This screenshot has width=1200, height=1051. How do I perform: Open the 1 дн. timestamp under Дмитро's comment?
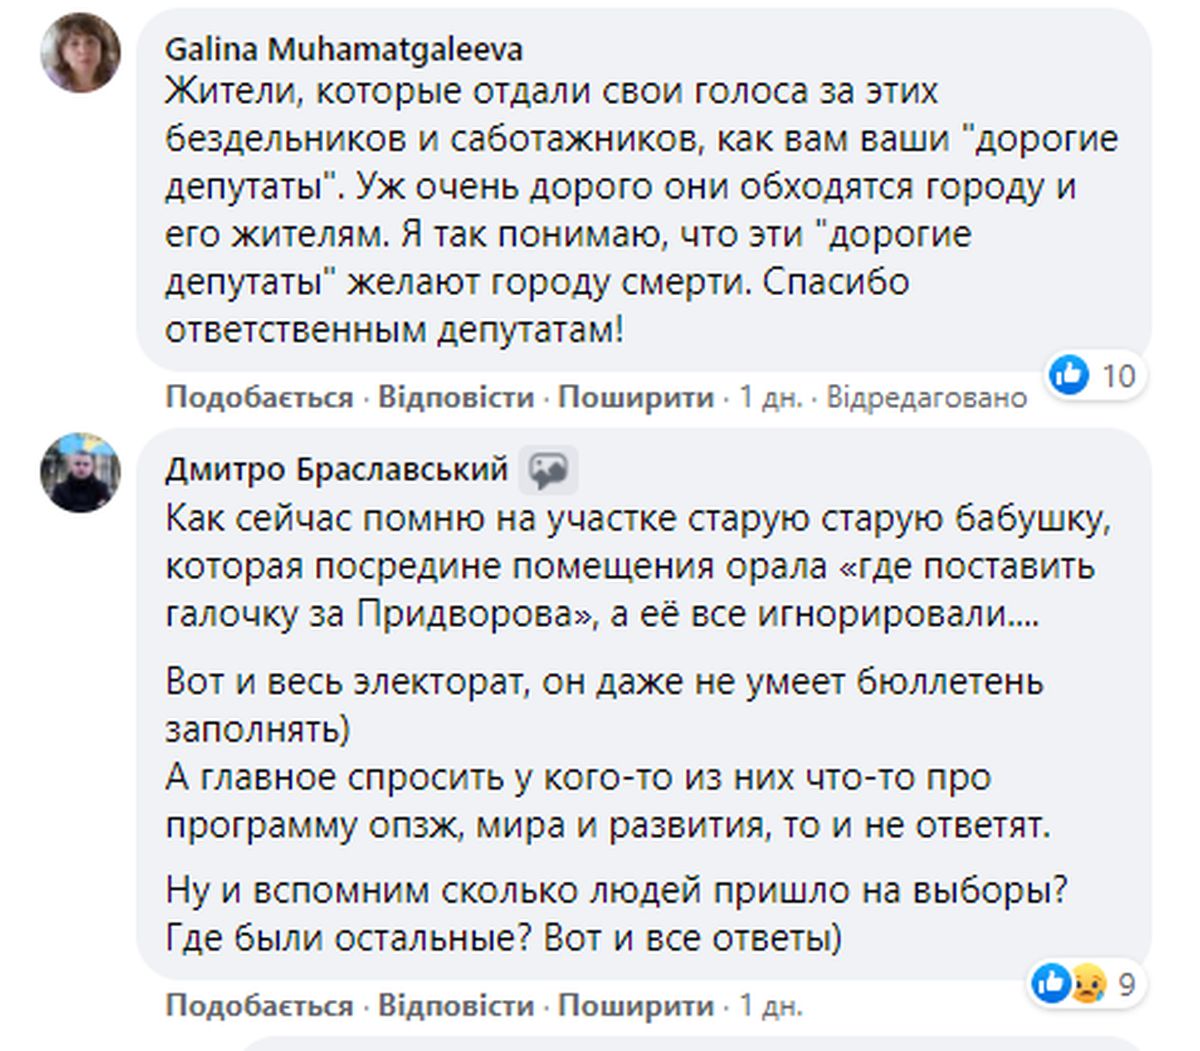[770, 1005]
